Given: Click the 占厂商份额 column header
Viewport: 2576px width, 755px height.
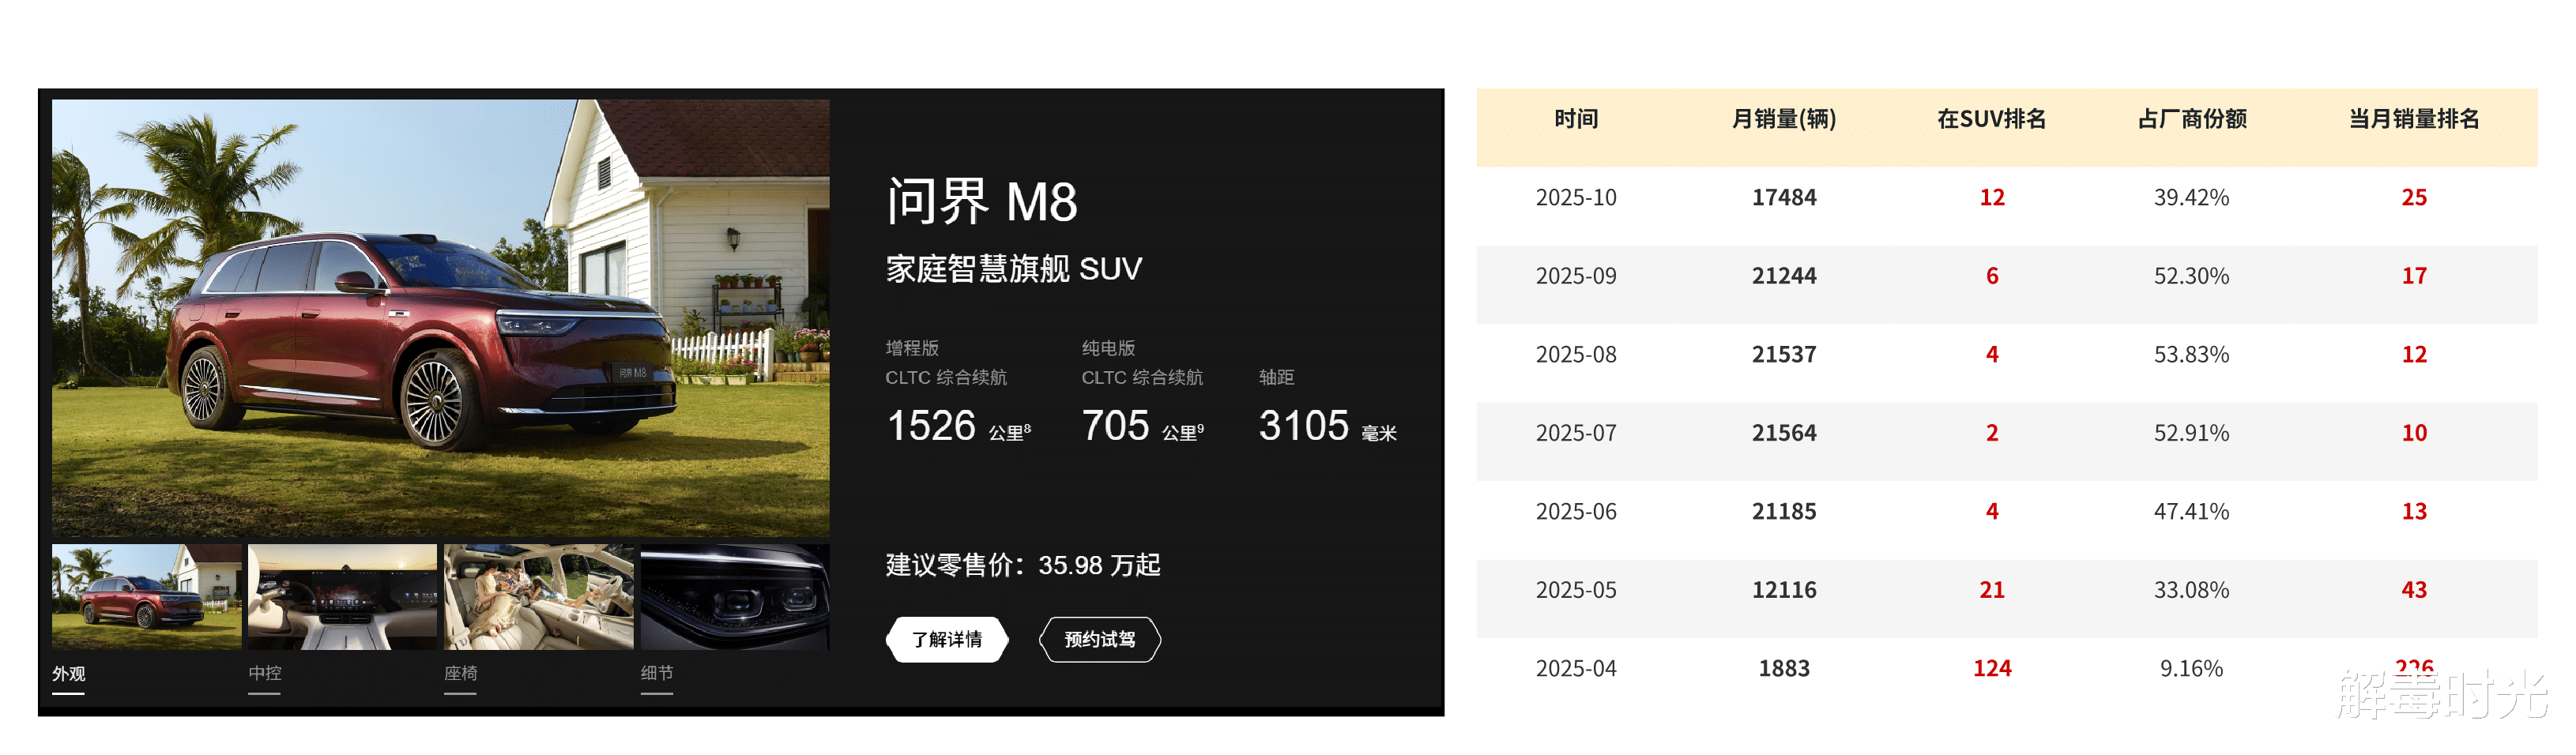Looking at the screenshot, I should (x=2192, y=119).
